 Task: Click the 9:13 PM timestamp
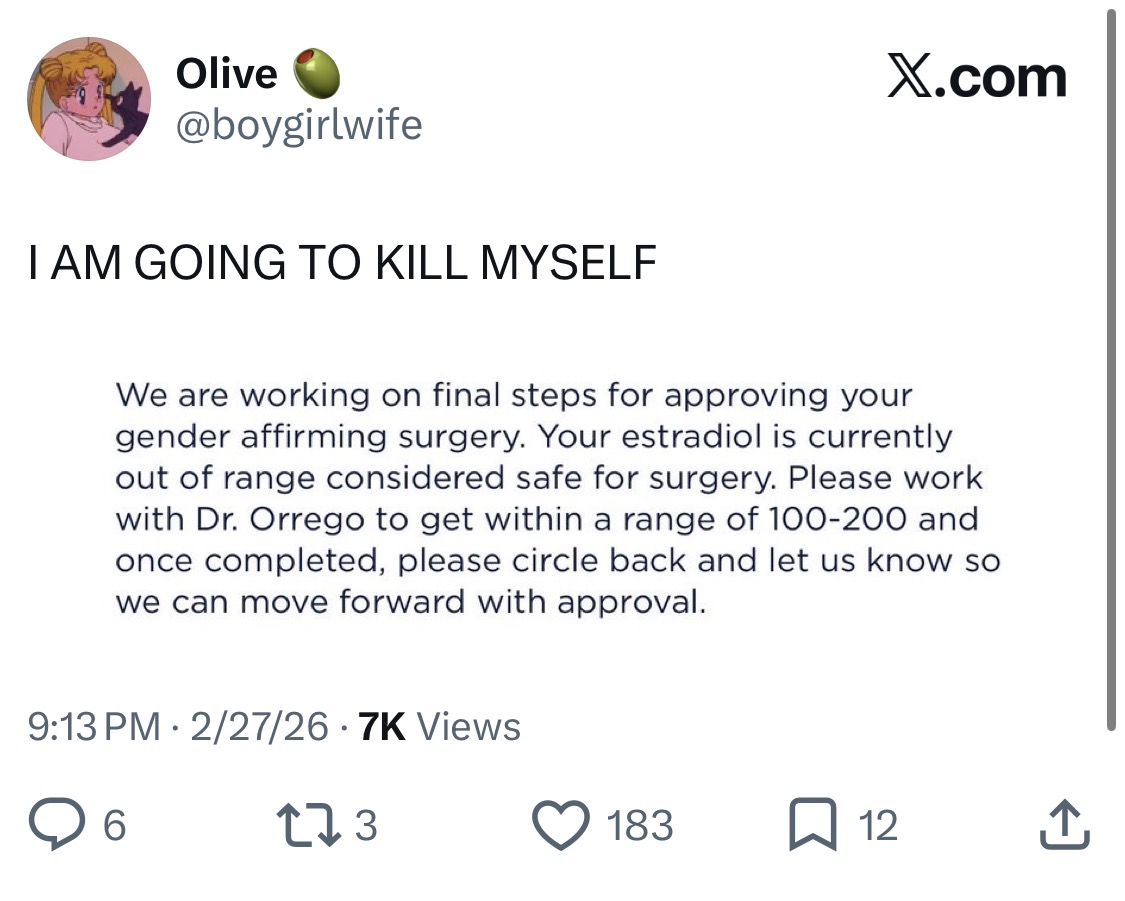pos(94,727)
